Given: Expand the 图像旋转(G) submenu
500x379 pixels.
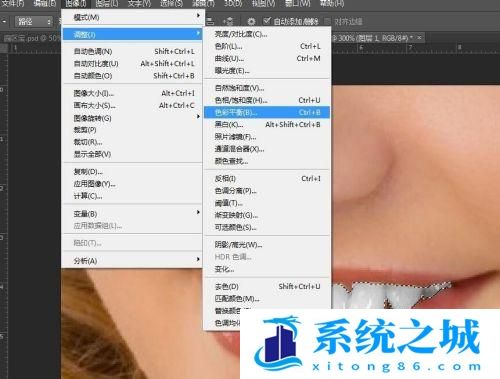Looking at the screenshot, I should 132,118.
